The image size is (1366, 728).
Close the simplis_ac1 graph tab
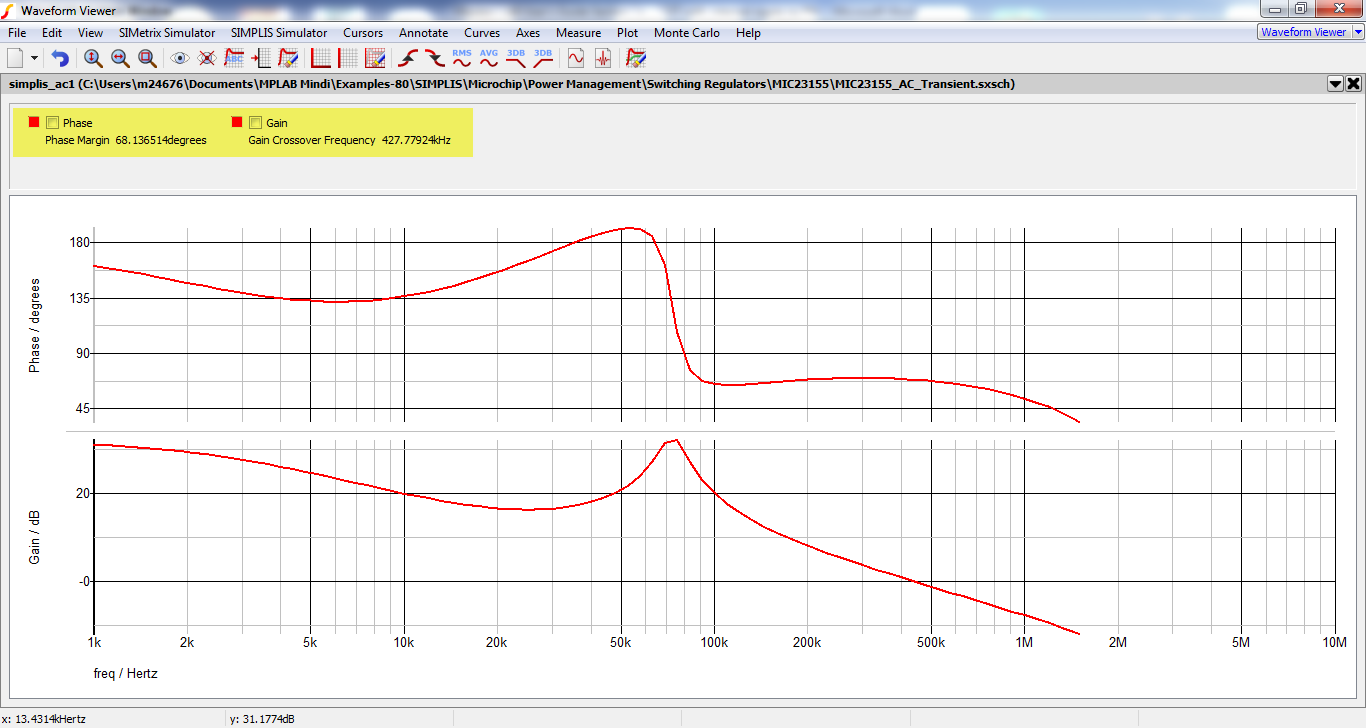(x=1354, y=84)
